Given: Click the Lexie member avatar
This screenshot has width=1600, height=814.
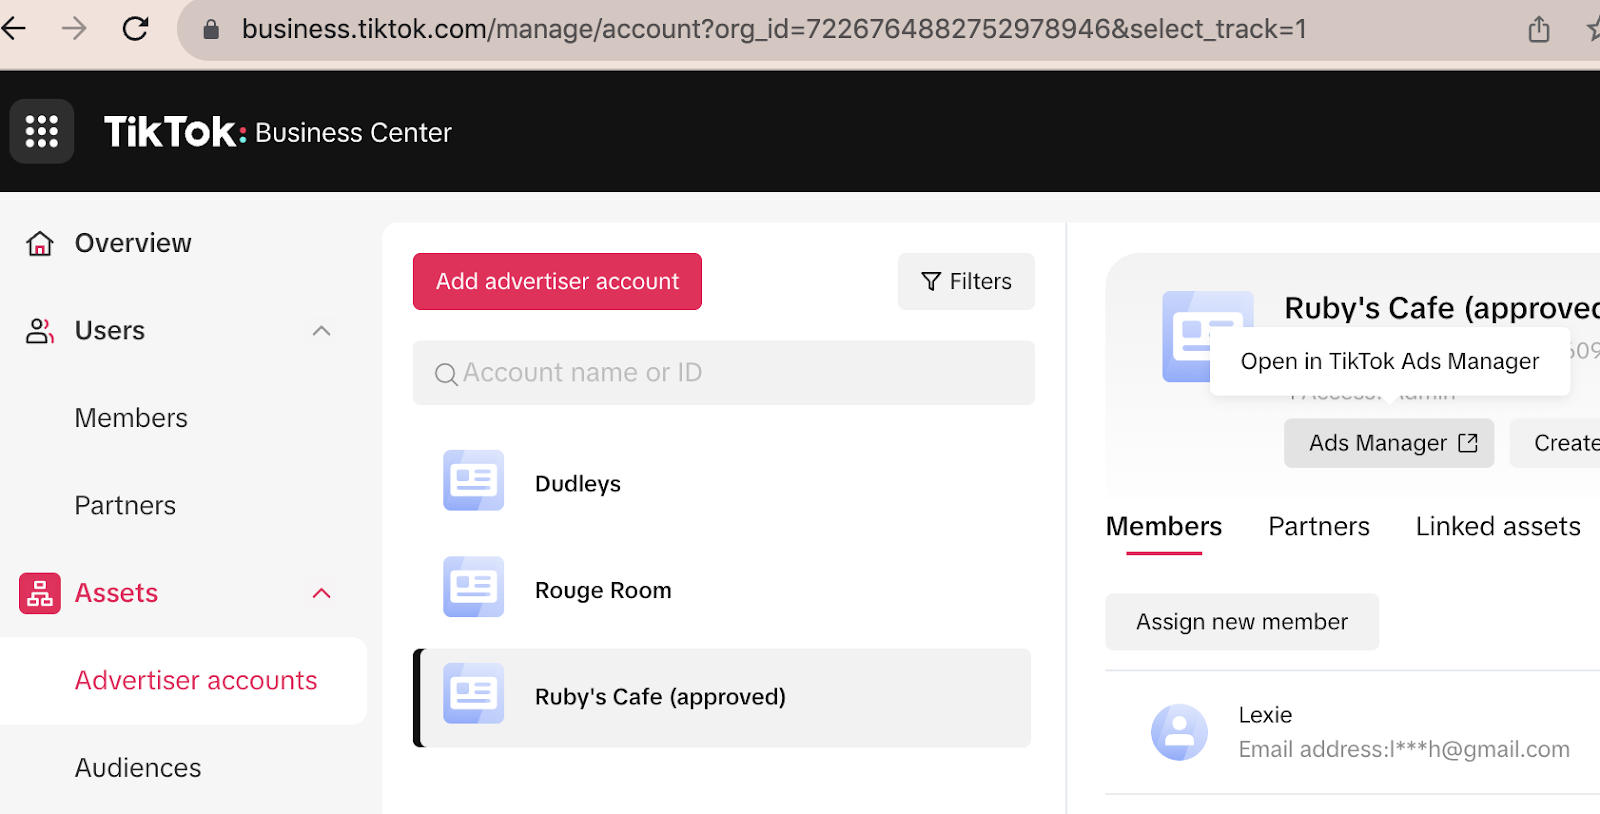Looking at the screenshot, I should (1180, 732).
